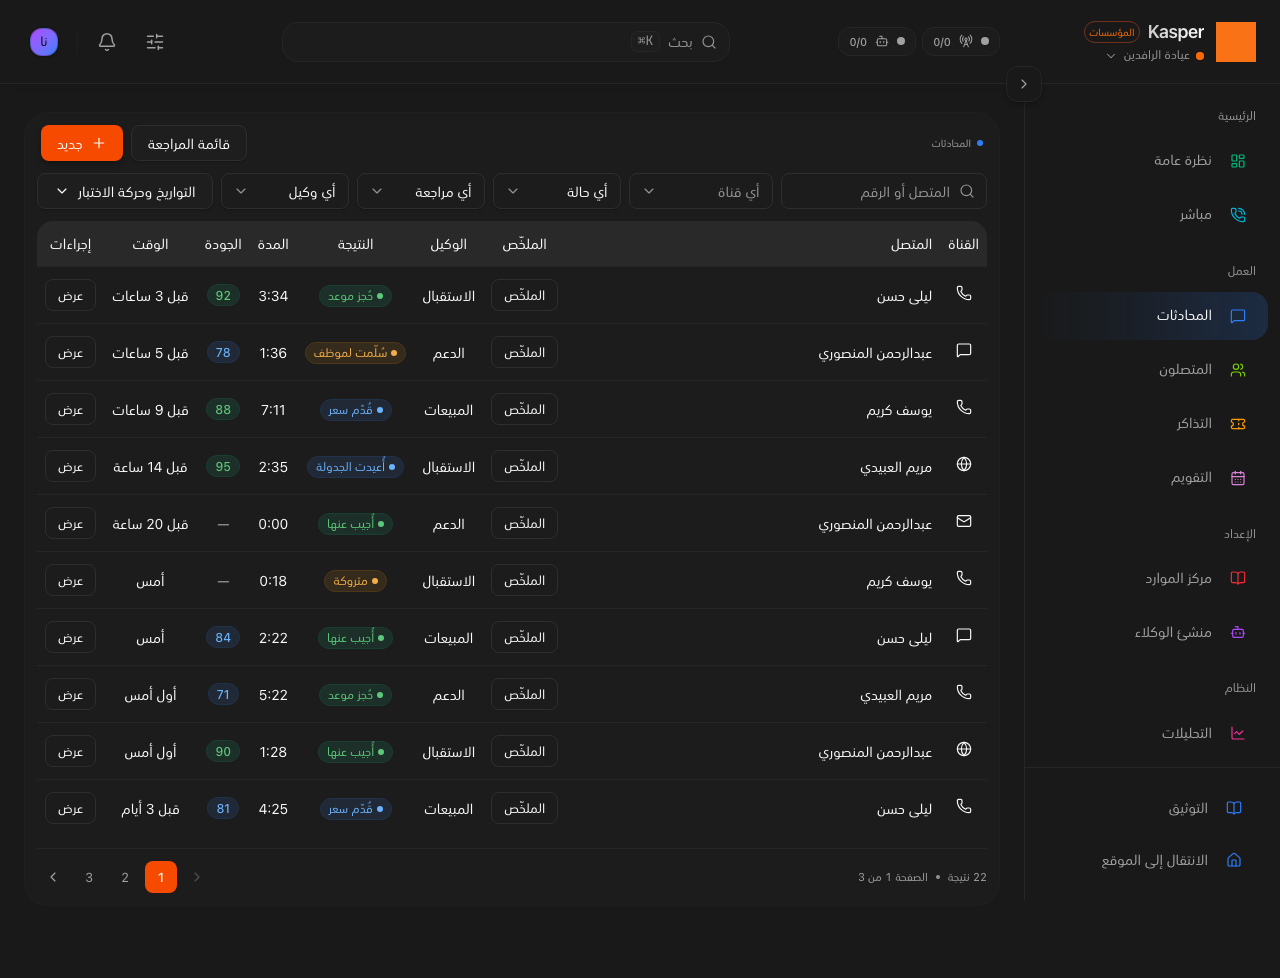The width and height of the screenshot is (1280, 978).
Task: Open مركز الموارد resource center
Action: [x=1150, y=579]
